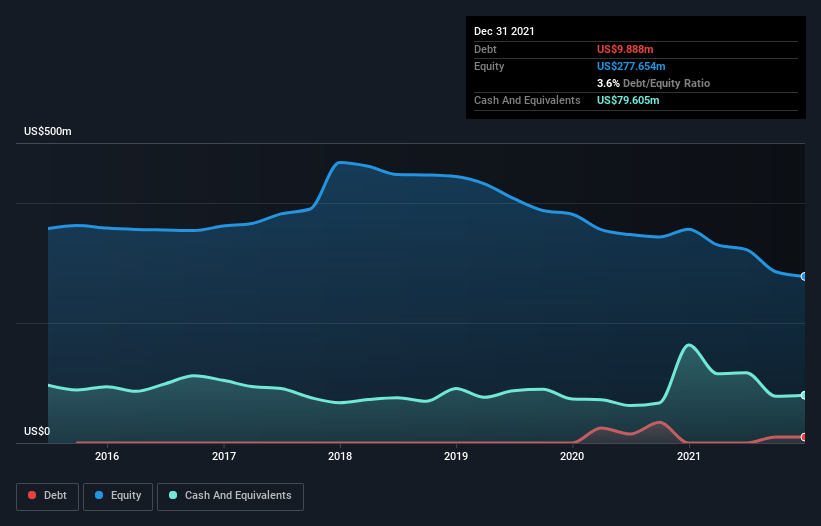Click the 2020 x-axis label

click(572, 456)
